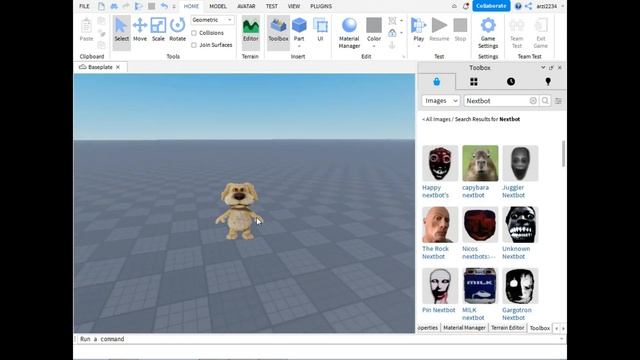Click the Toolbox search input field
The height and width of the screenshot is (360, 640).
pyautogui.click(x=496, y=101)
